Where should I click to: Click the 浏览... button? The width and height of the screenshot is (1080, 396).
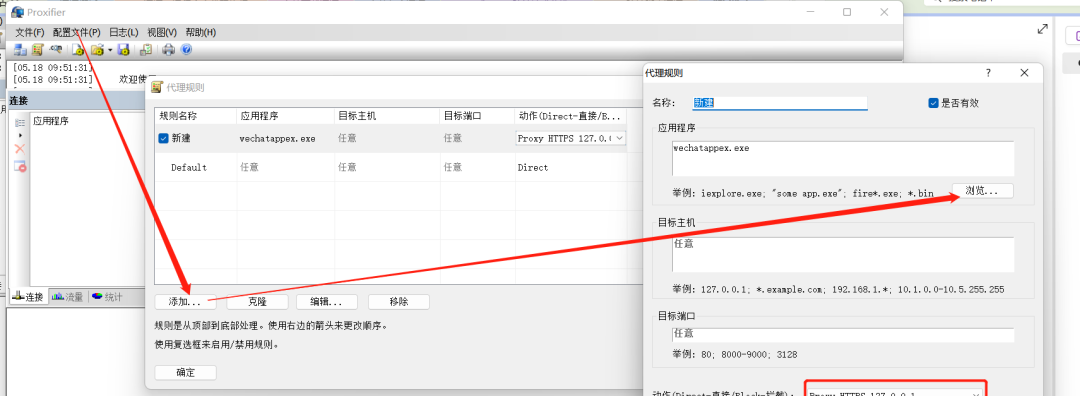coord(982,191)
